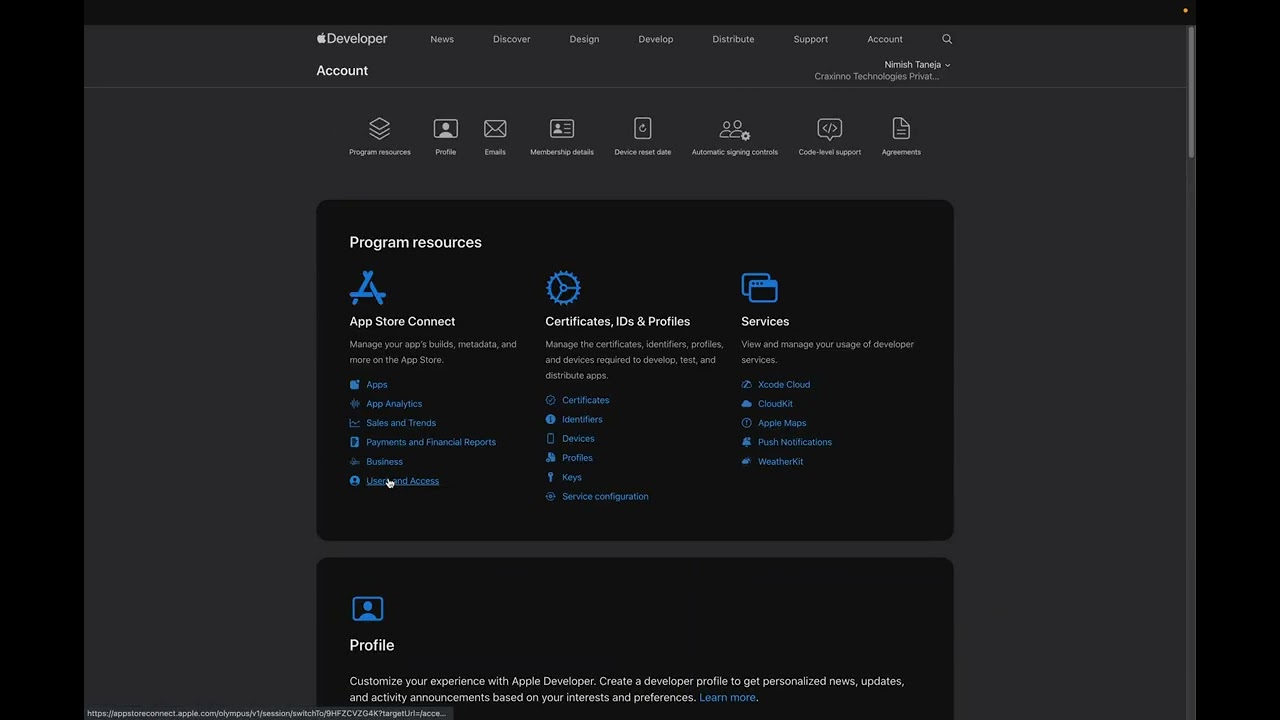Open the Support menu
The height and width of the screenshot is (720, 1280).
[x=811, y=39]
